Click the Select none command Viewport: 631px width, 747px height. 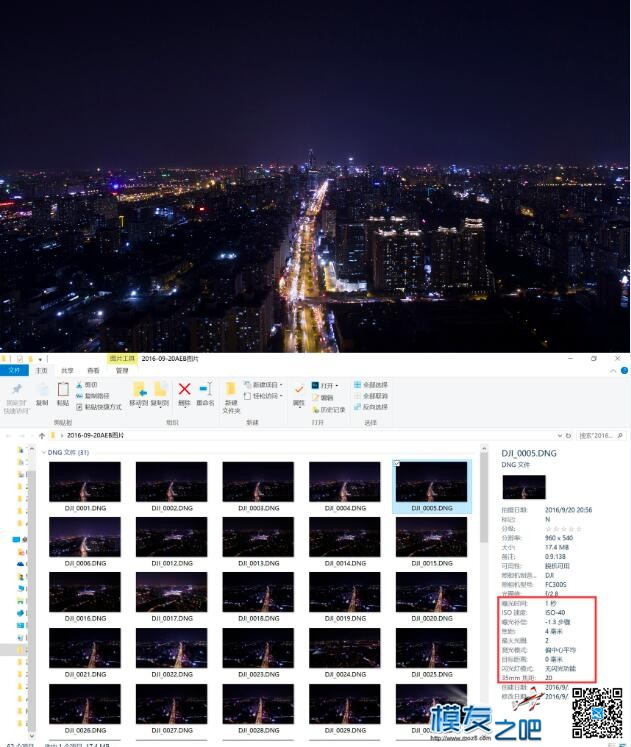tap(371, 396)
